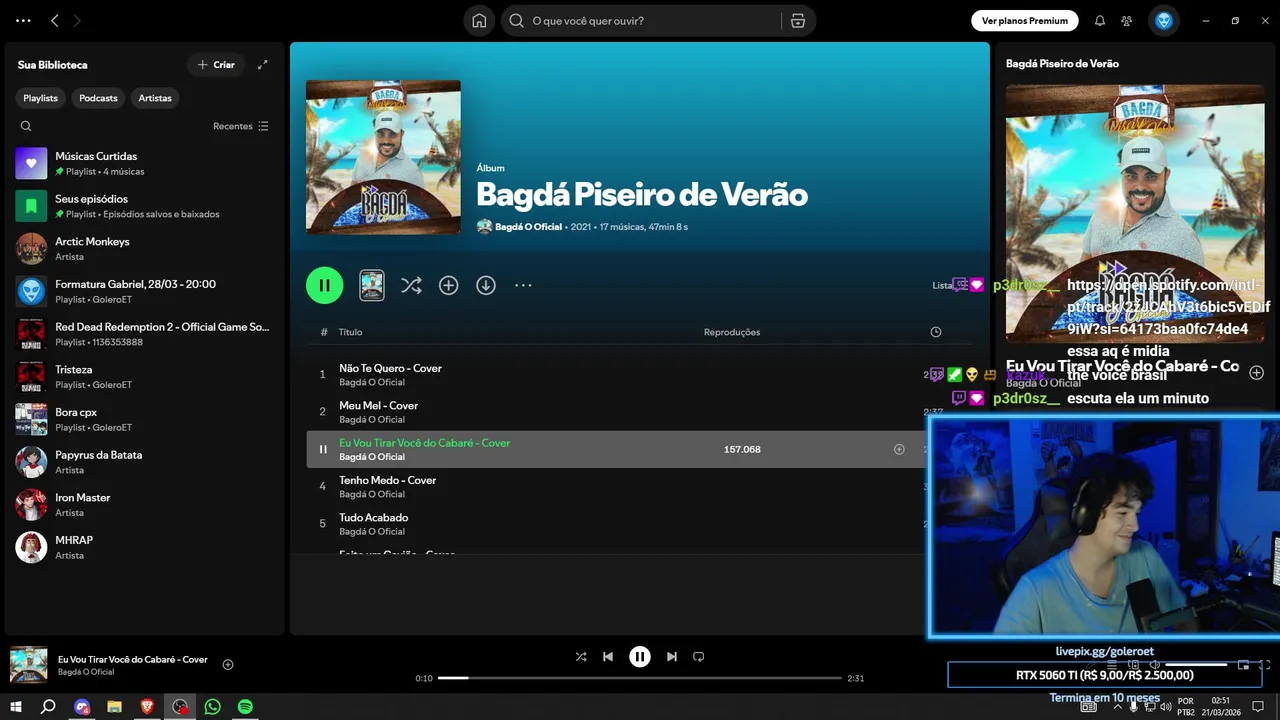Open MHRAP artist
1280x720 pixels.
tap(145, 547)
